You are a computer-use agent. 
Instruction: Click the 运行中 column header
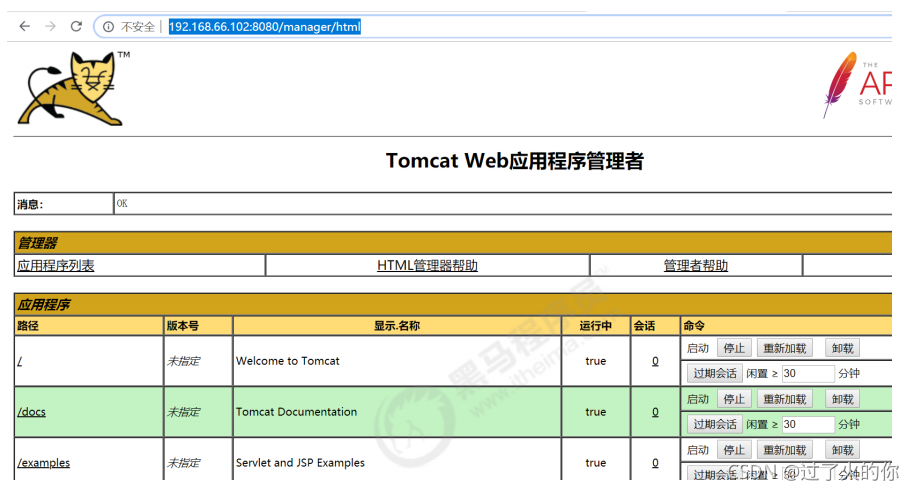595,326
